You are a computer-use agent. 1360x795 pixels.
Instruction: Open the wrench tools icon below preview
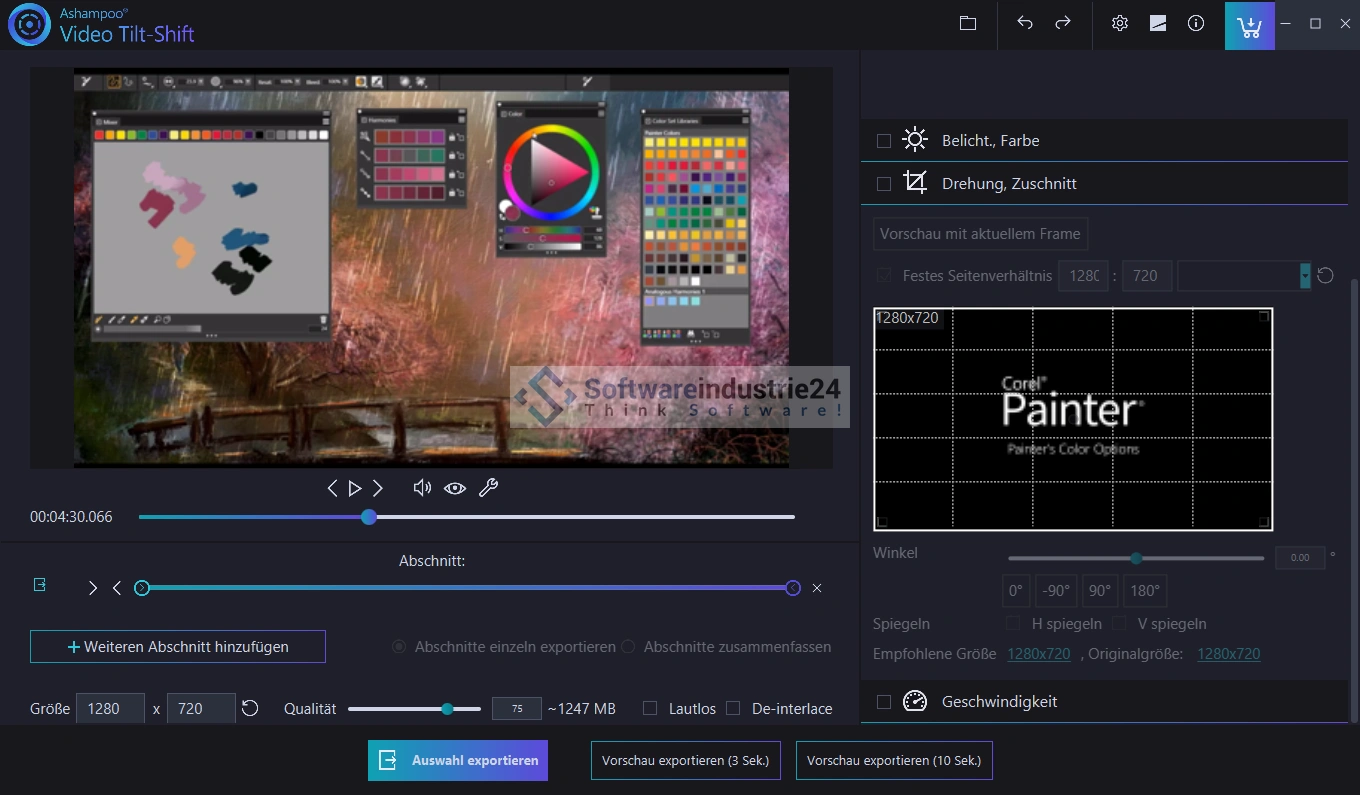pyautogui.click(x=488, y=488)
